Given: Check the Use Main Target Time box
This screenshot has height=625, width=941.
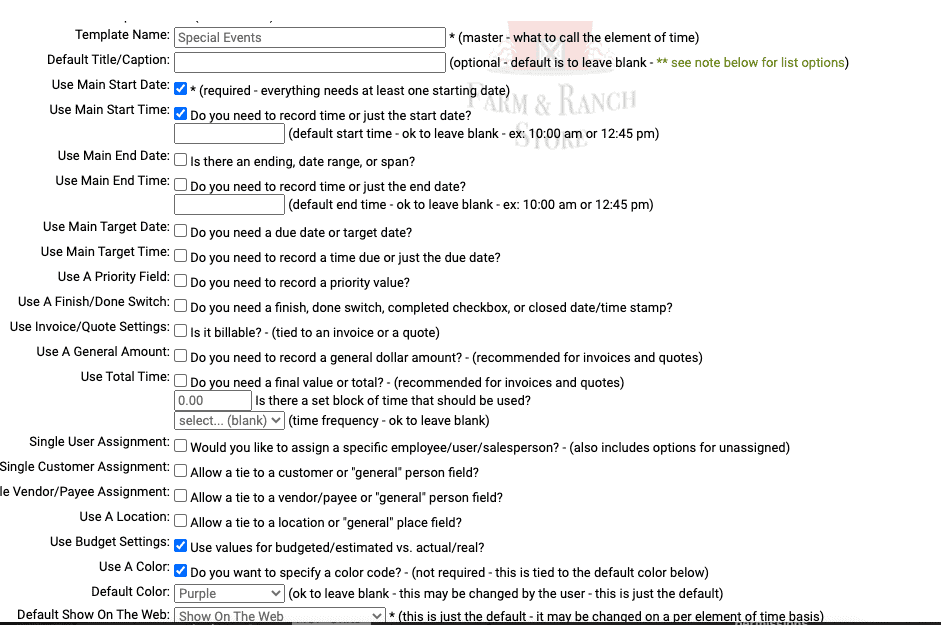Looking at the screenshot, I should click(181, 256).
